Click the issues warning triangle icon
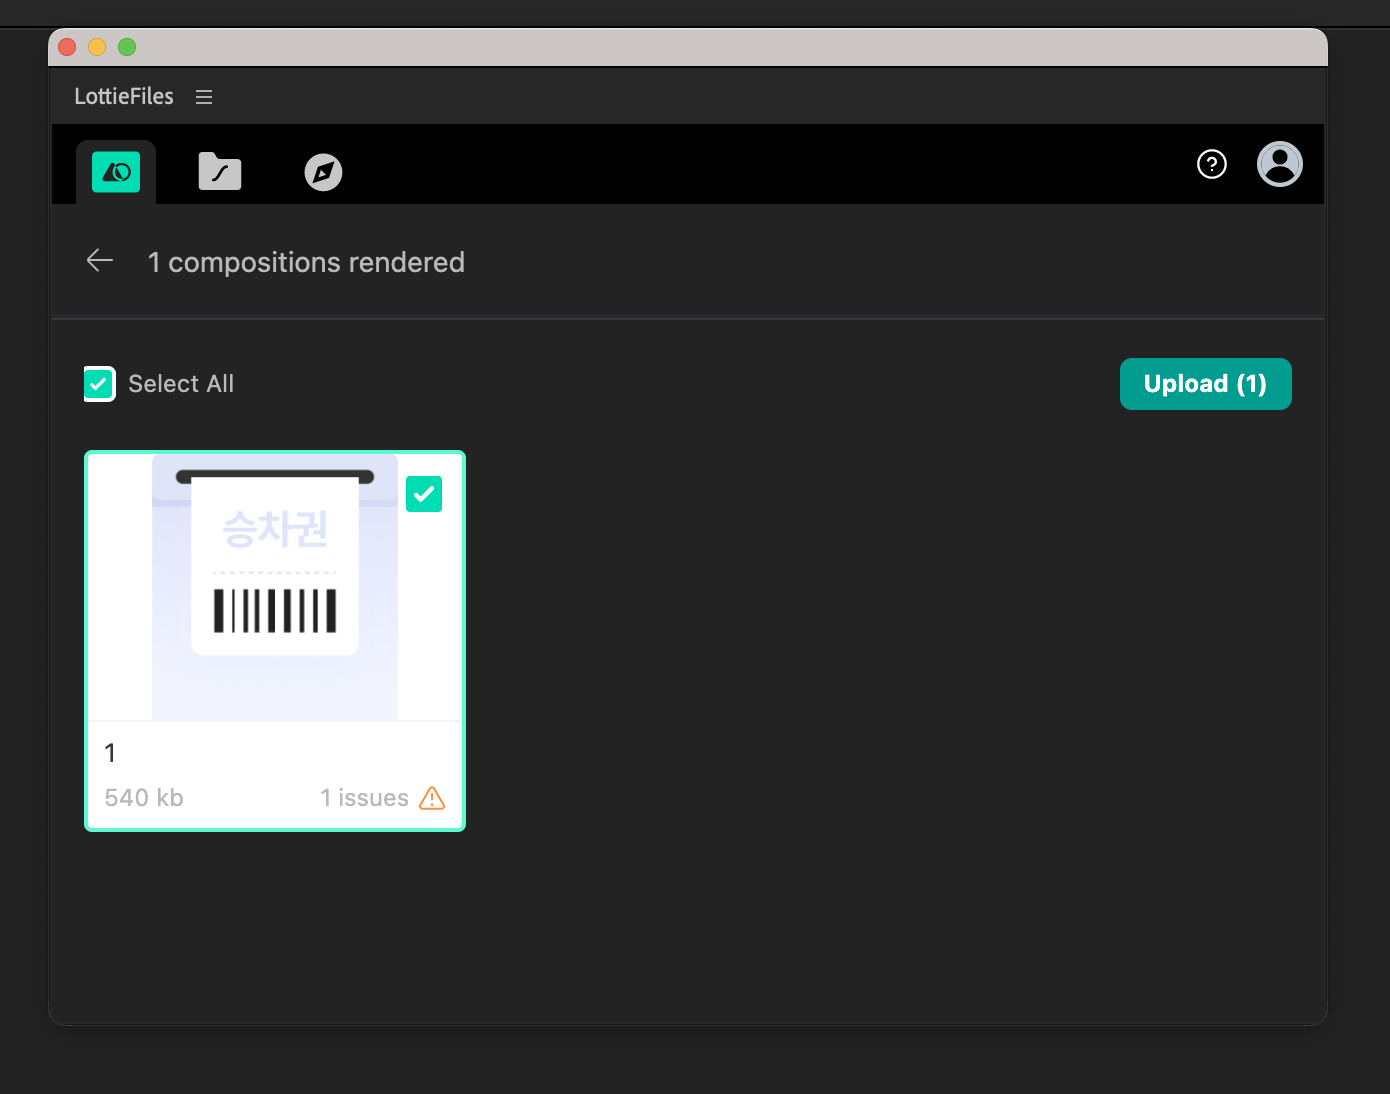 [432, 798]
